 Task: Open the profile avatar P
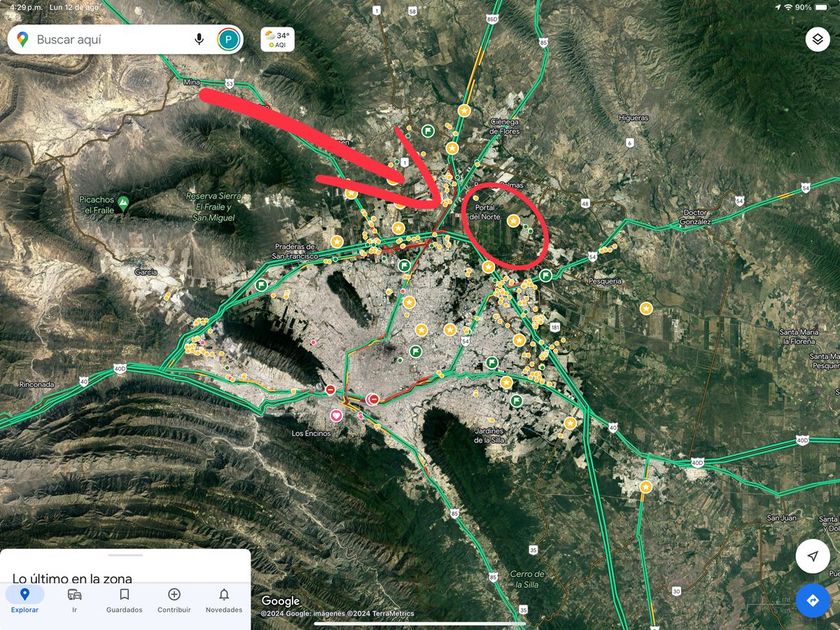(x=229, y=40)
